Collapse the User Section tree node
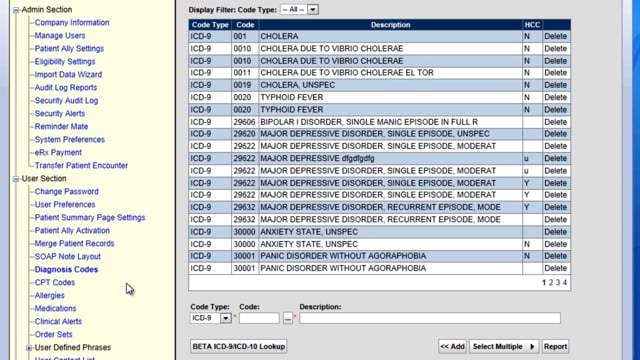Screen dimensions: 640x360 tap(16, 179)
